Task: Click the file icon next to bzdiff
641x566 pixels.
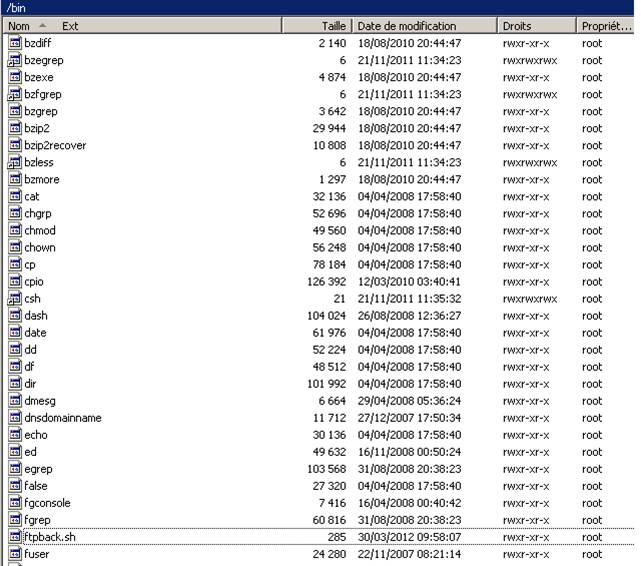Action: [14, 43]
